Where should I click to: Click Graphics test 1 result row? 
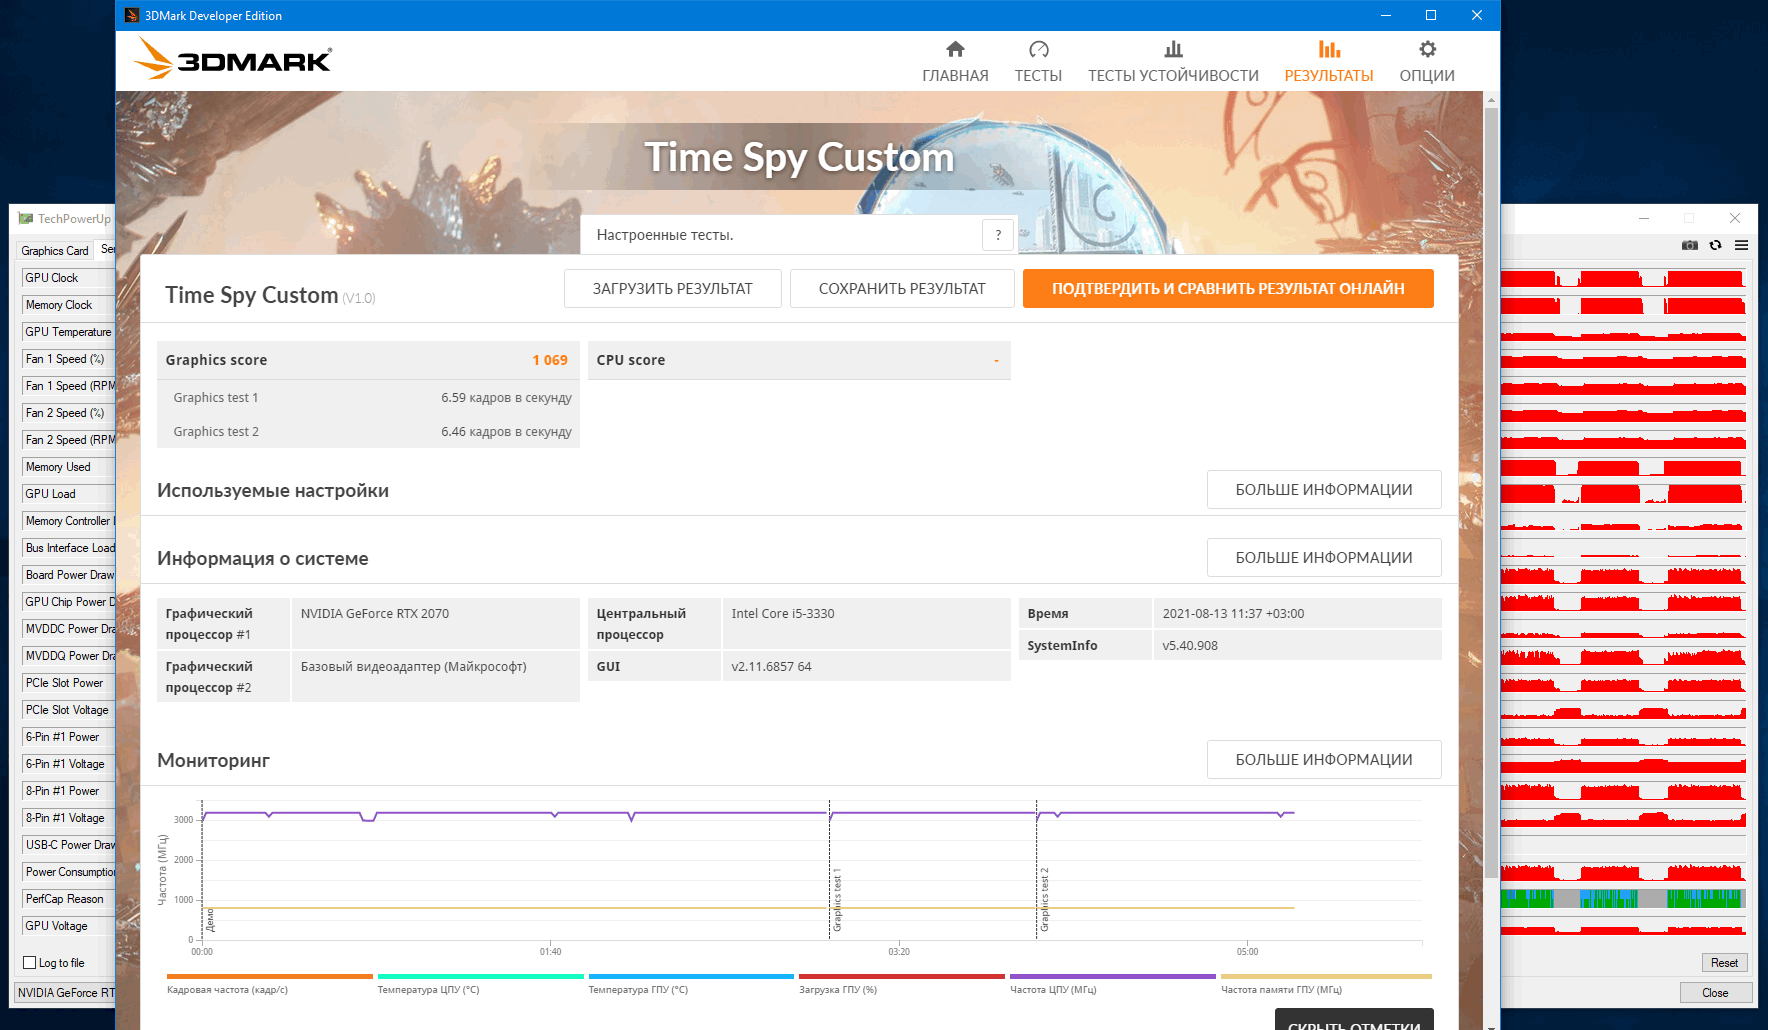pyautogui.click(x=368, y=397)
